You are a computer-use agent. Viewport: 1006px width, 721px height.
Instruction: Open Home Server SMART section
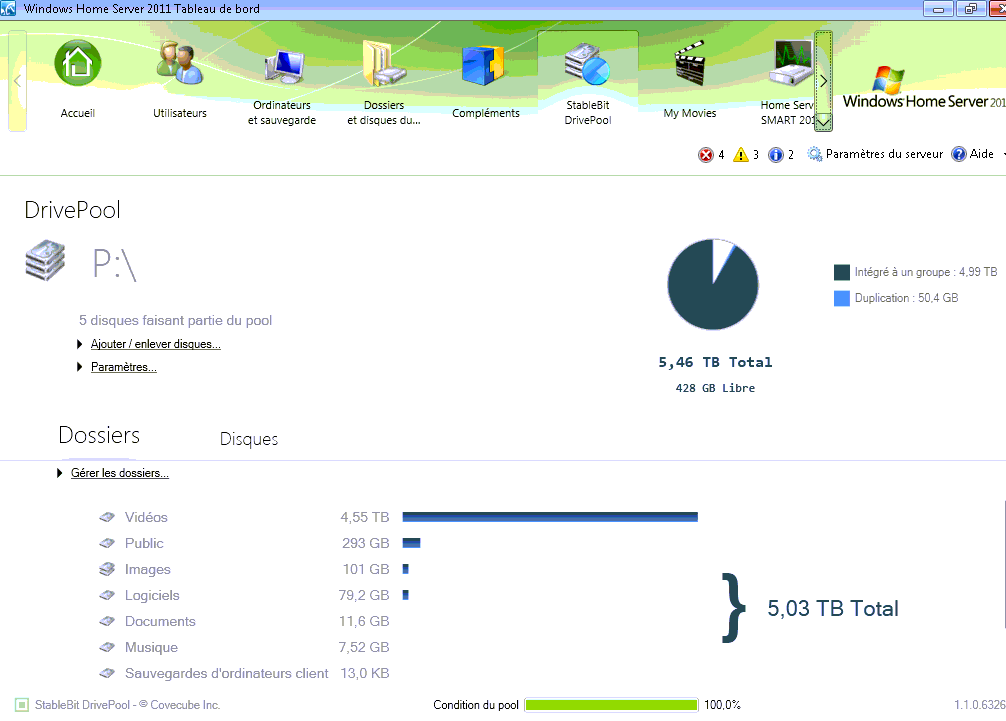792,63
